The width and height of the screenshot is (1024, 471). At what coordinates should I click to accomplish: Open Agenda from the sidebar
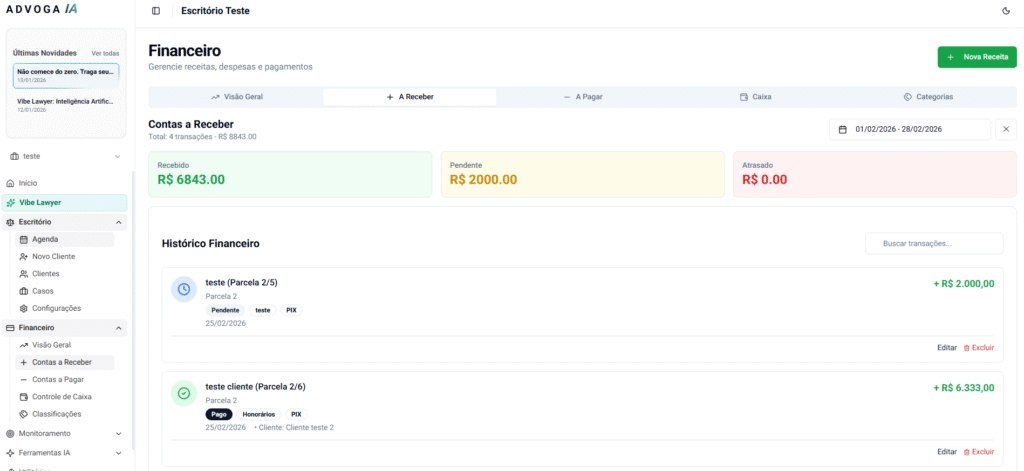[x=45, y=239]
